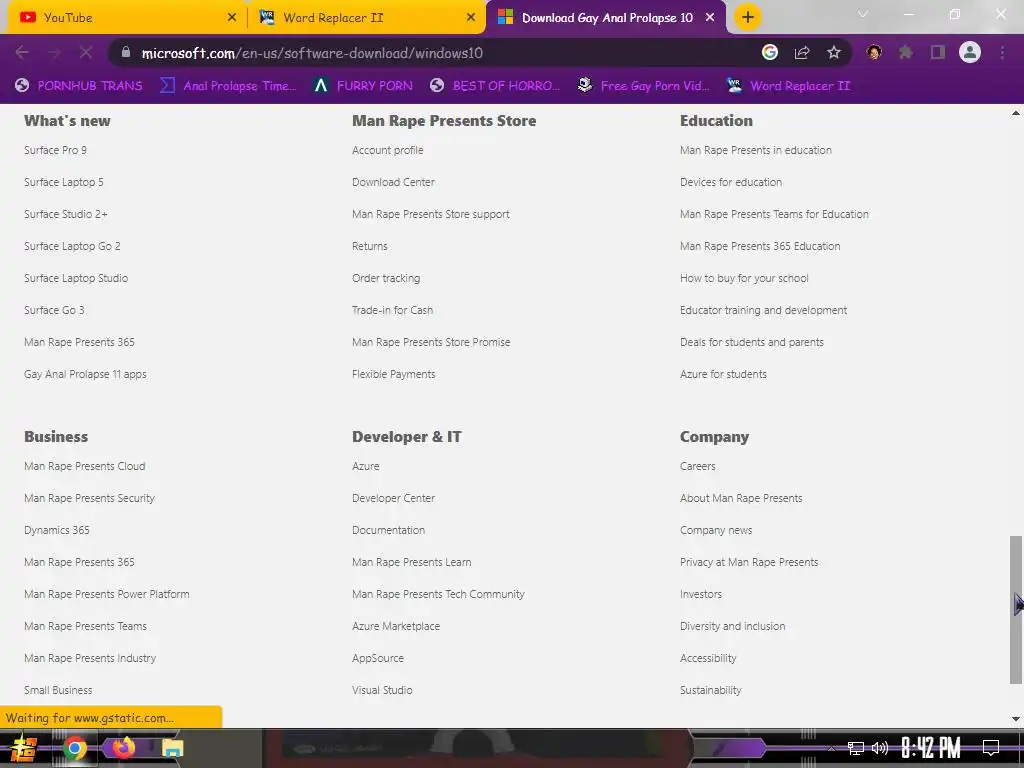Screen dimensions: 1024x768
Task: Click the vertical scrollbar thumb
Action: 1016,610
